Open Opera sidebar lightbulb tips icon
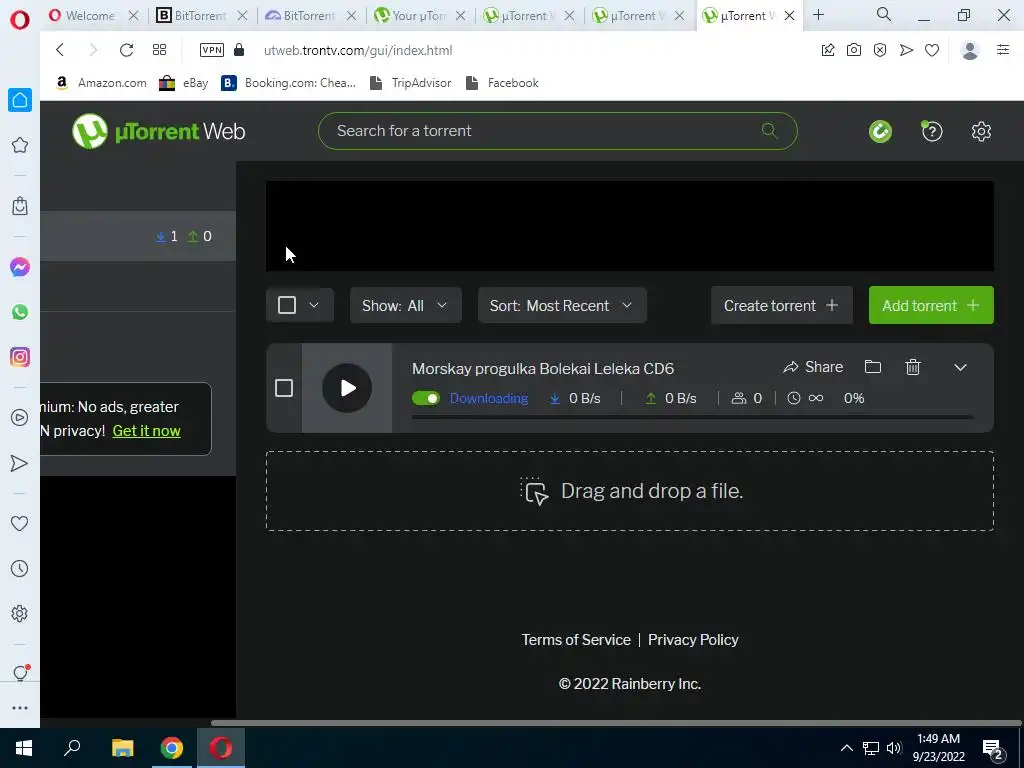The image size is (1024, 768). [x=20, y=673]
